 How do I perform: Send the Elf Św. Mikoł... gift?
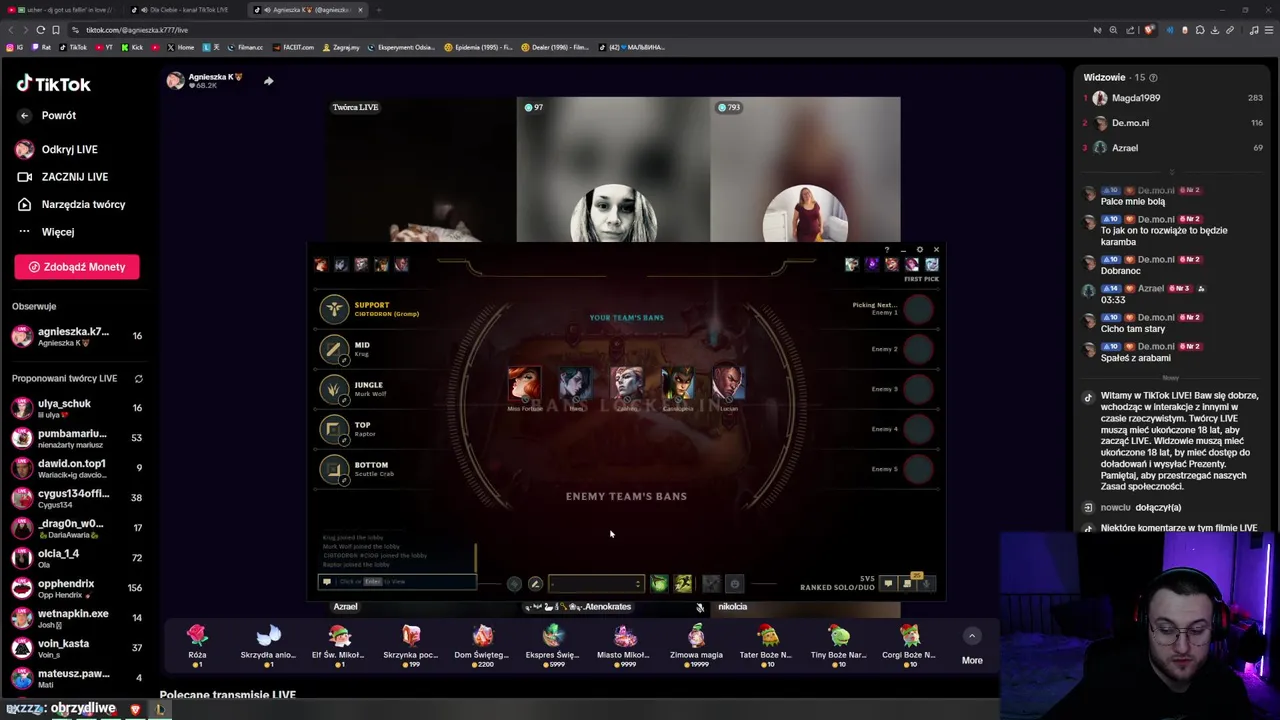coord(339,644)
